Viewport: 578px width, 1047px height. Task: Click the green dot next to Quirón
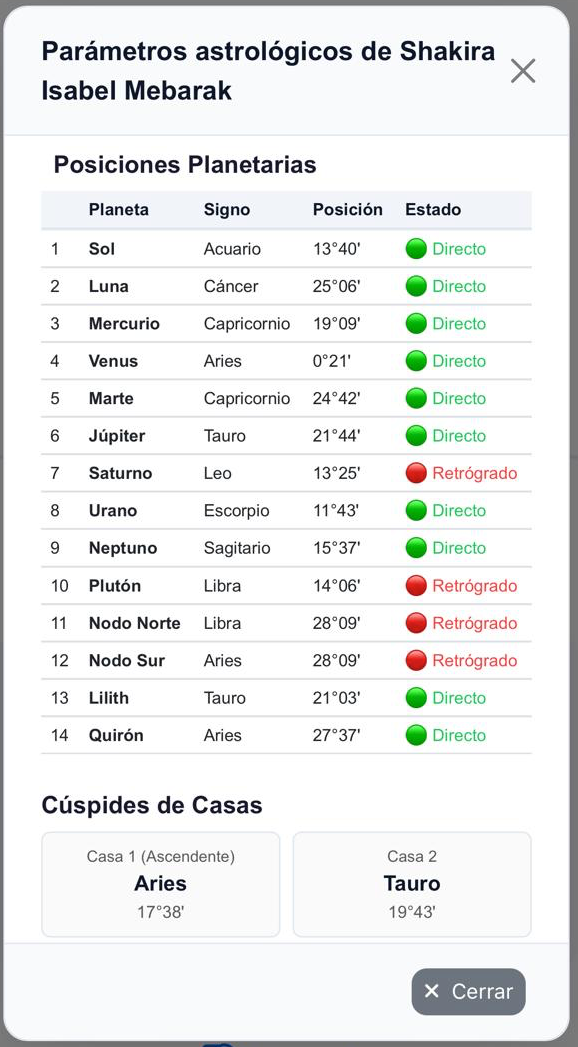416,735
